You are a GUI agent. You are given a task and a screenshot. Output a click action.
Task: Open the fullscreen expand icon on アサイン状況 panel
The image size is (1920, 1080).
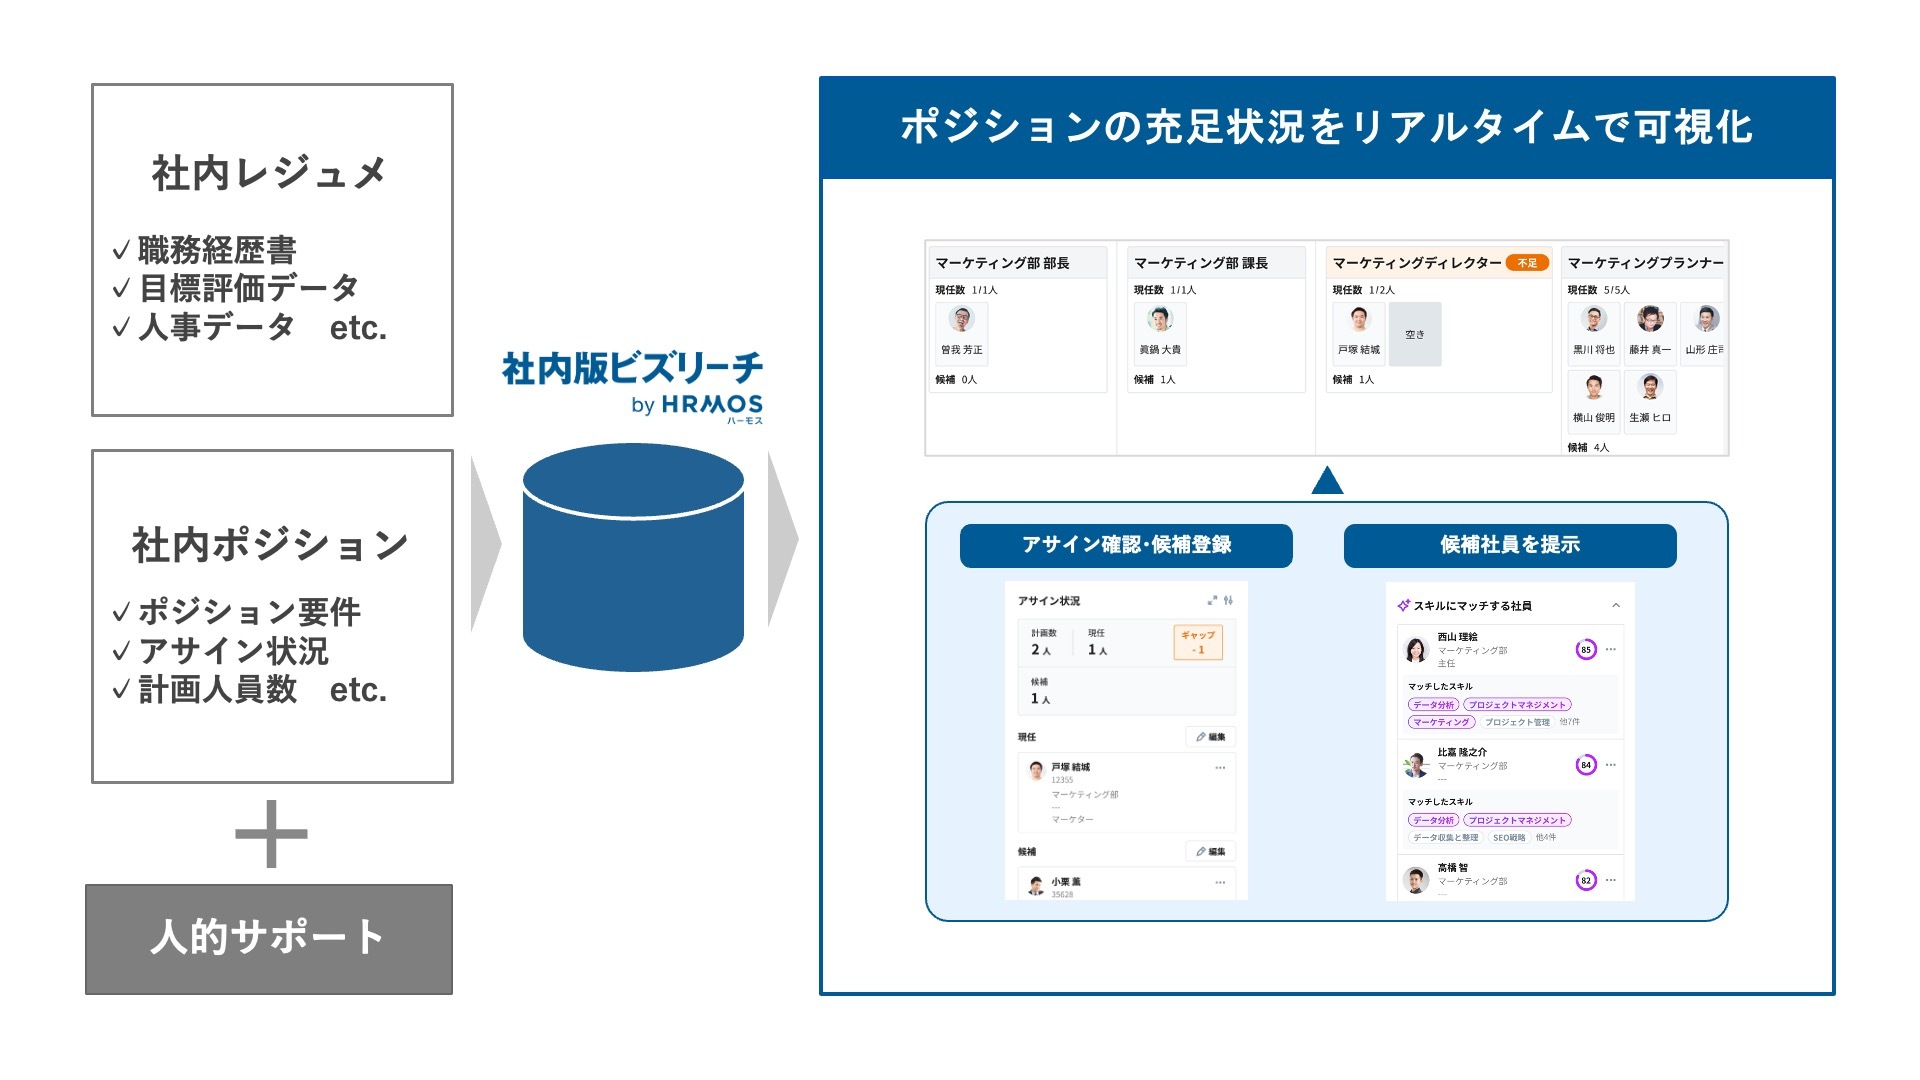pyautogui.click(x=1211, y=600)
